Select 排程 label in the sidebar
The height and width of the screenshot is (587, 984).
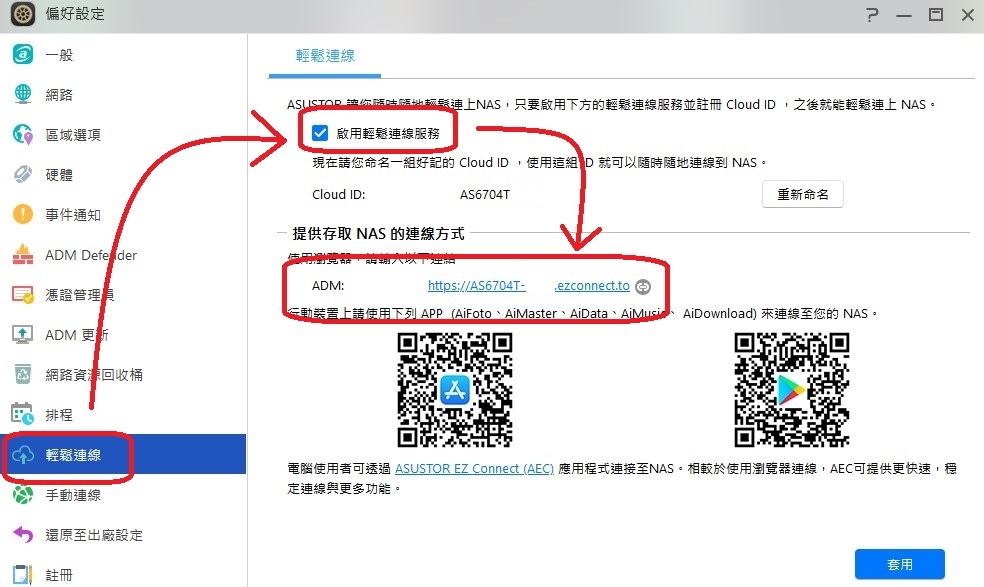coord(59,415)
